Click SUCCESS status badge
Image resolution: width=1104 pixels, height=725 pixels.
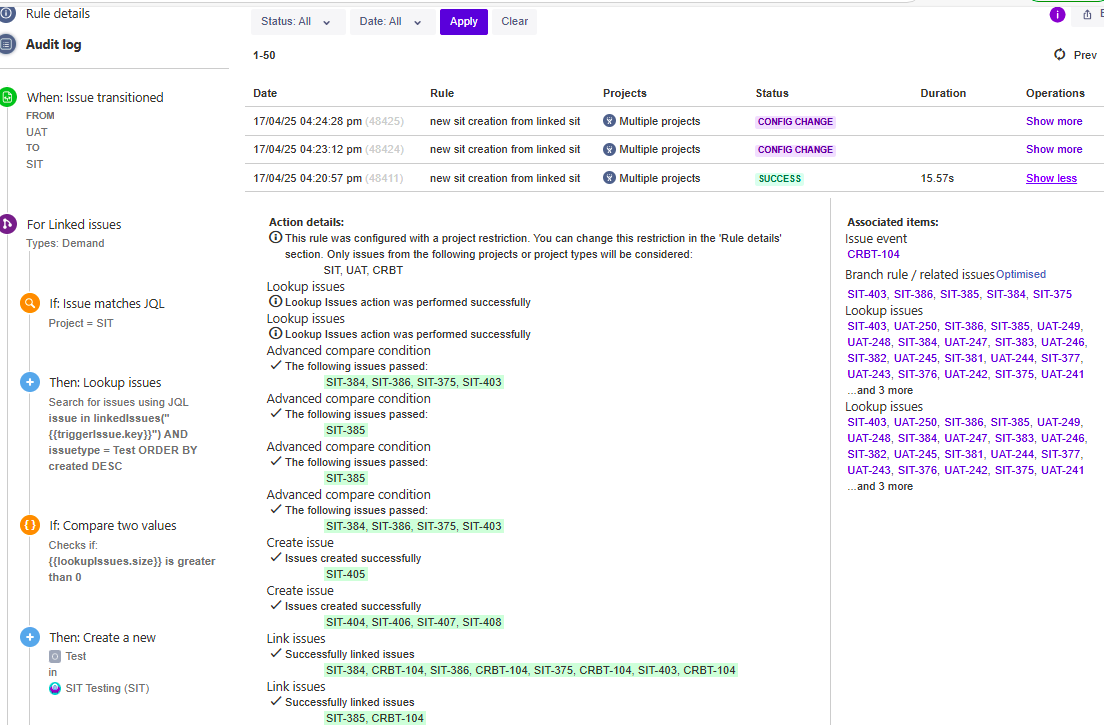point(779,179)
